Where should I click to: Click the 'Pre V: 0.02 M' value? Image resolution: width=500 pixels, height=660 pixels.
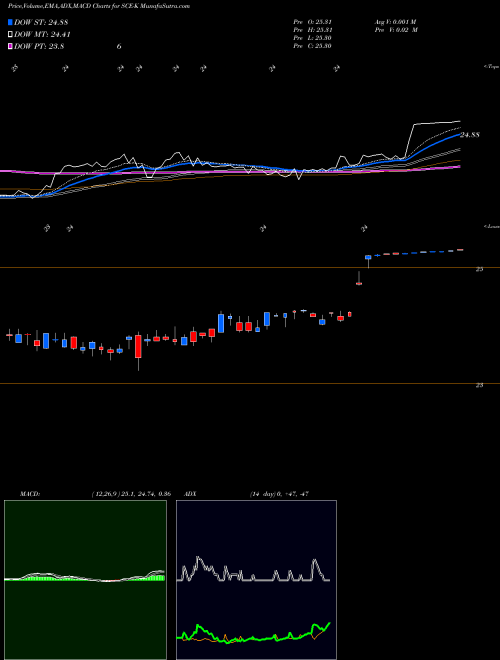click(396, 30)
